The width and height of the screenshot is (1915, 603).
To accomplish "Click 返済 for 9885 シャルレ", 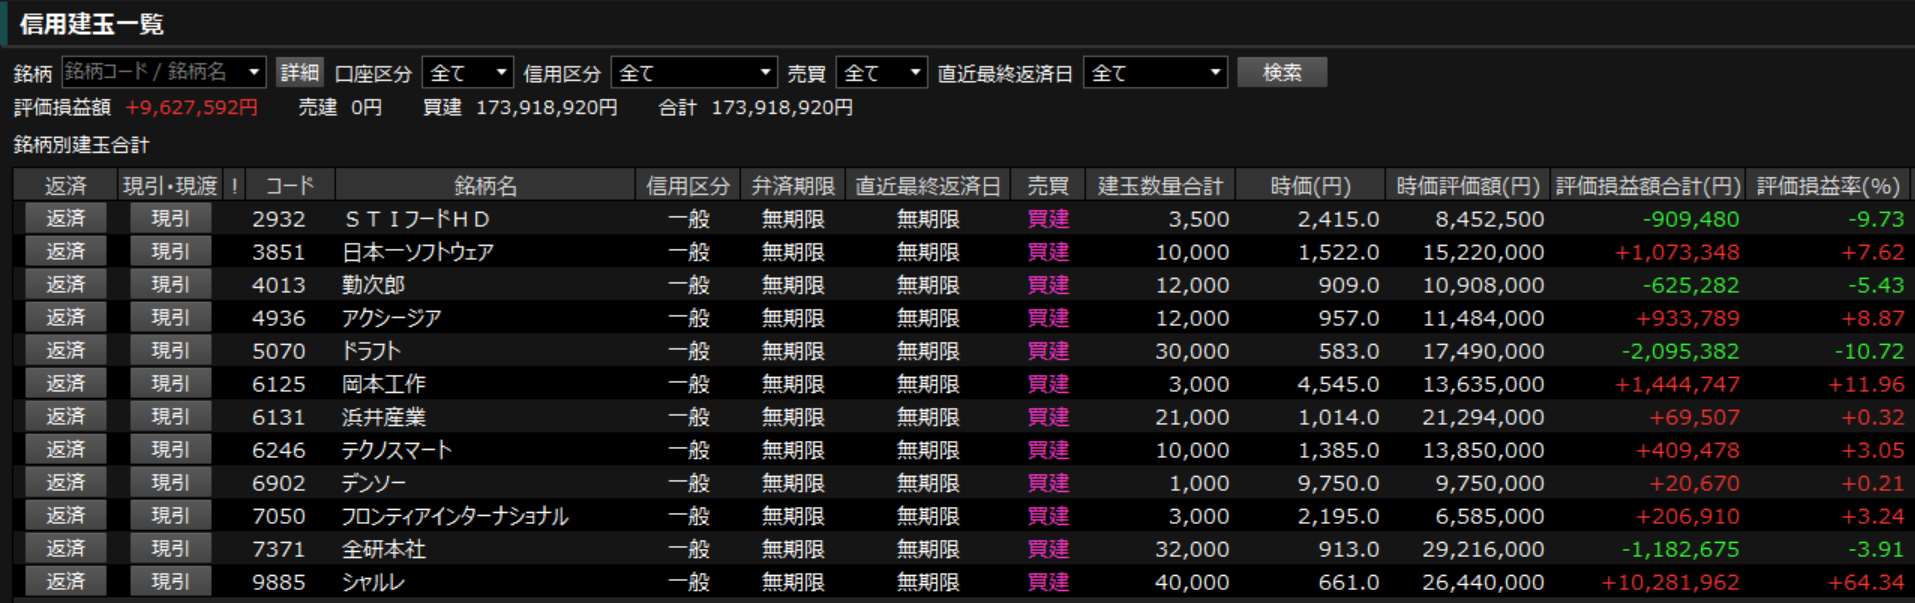I will pyautogui.click(x=66, y=581).
